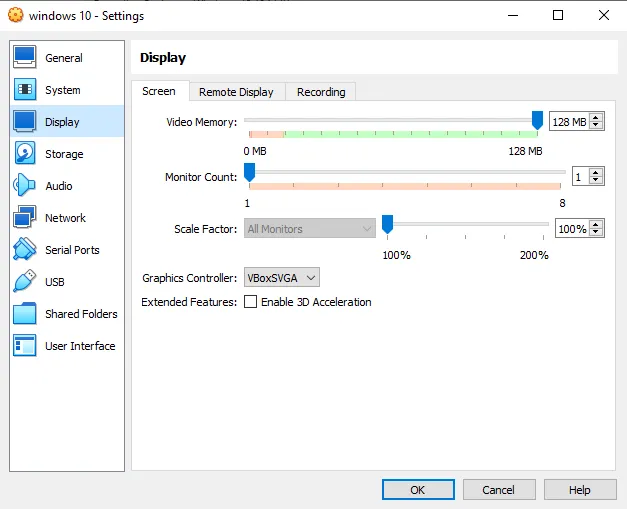
Task: Click the Monitor Count value field
Action: (x=581, y=176)
